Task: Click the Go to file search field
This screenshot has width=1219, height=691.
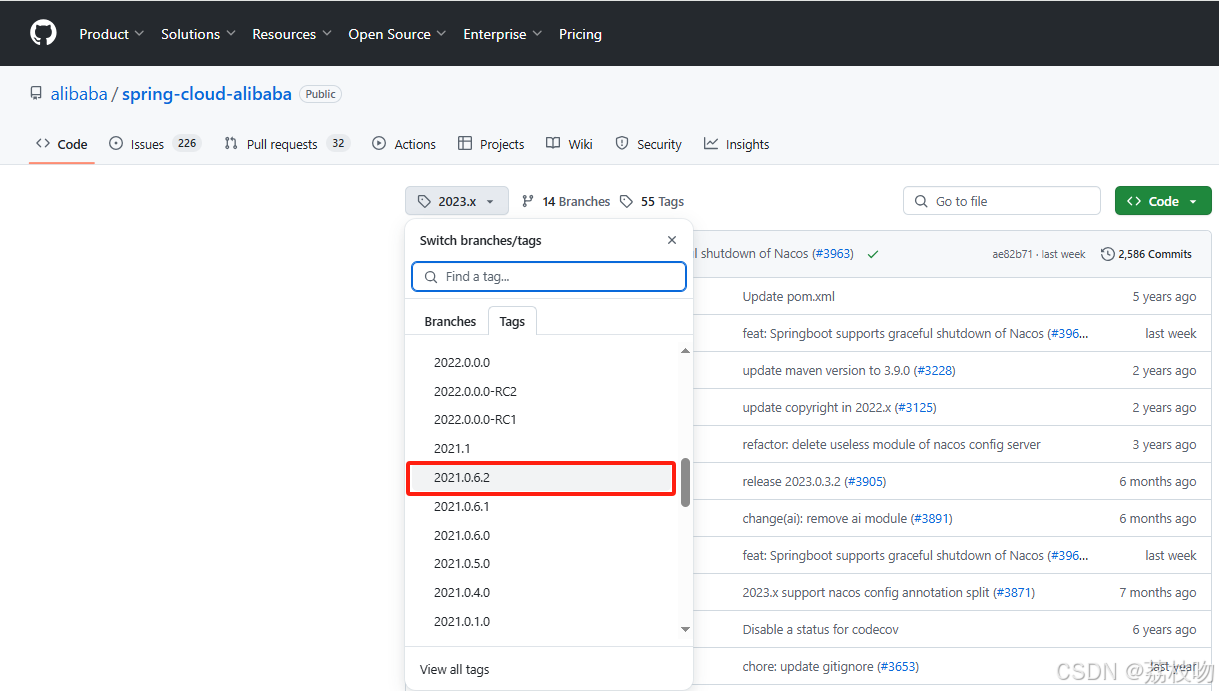Action: point(1002,201)
